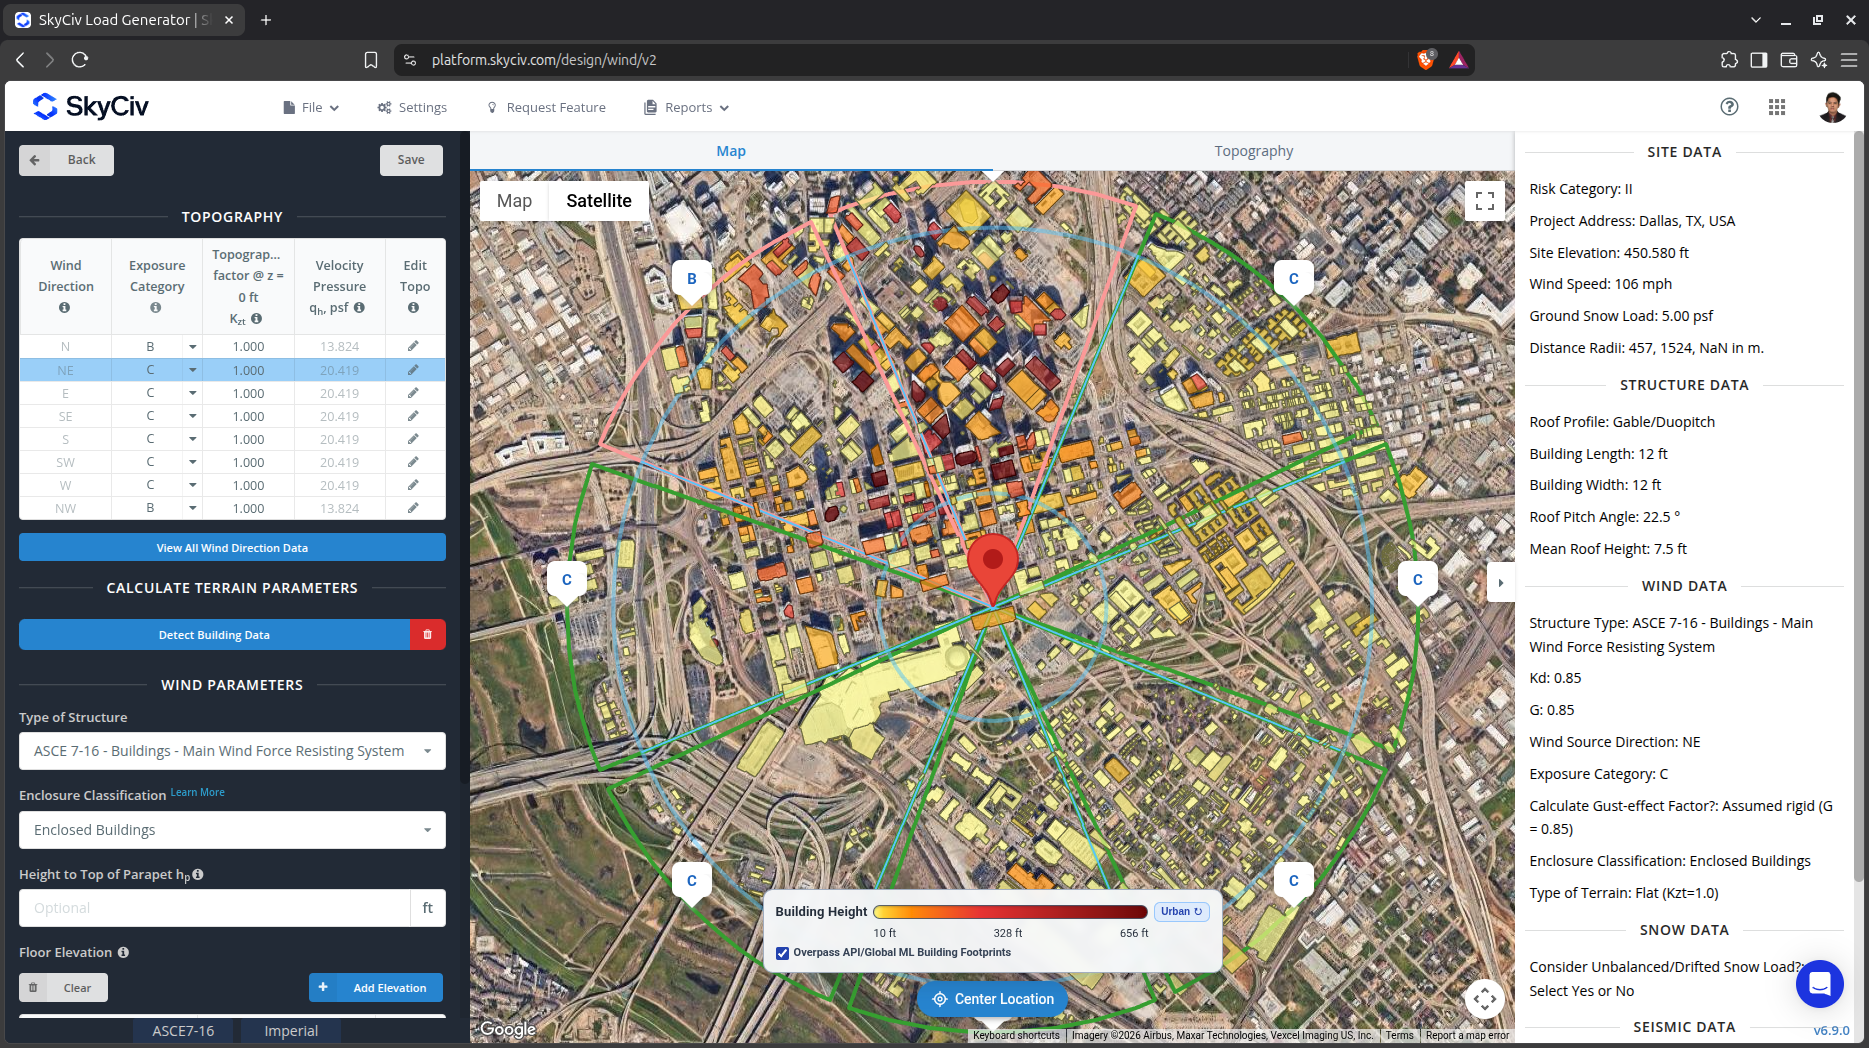
Task: Click the pencil edit icon in the N row
Action: click(413, 346)
